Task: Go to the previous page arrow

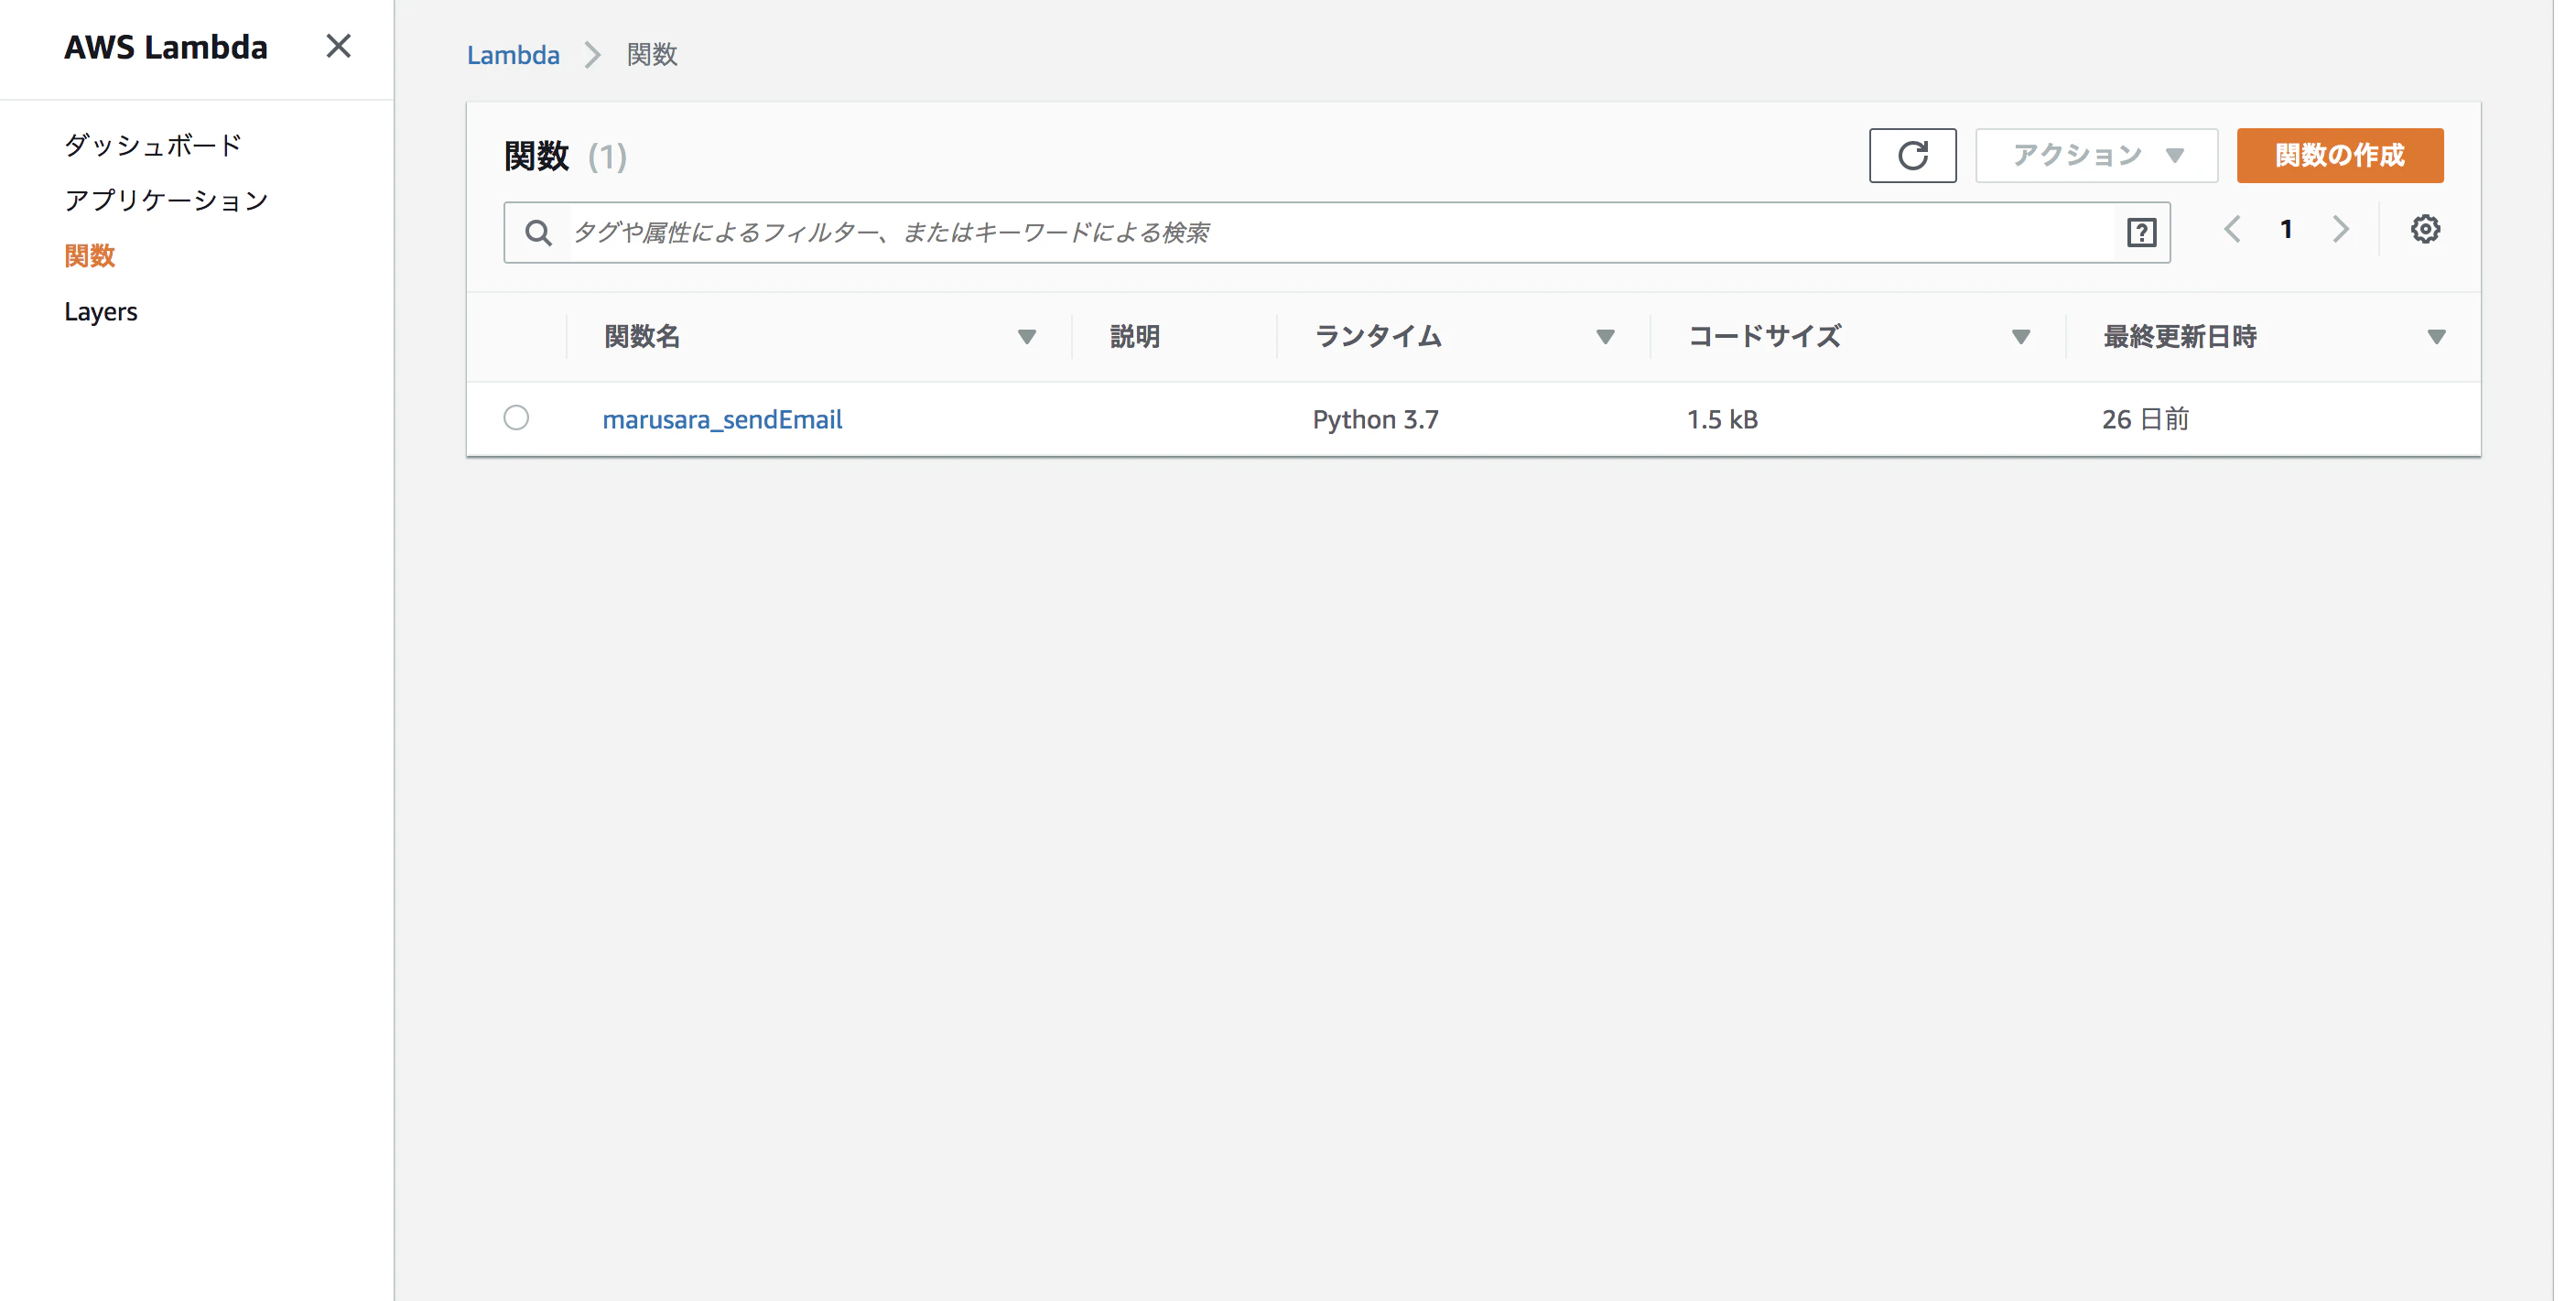Action: (2232, 230)
